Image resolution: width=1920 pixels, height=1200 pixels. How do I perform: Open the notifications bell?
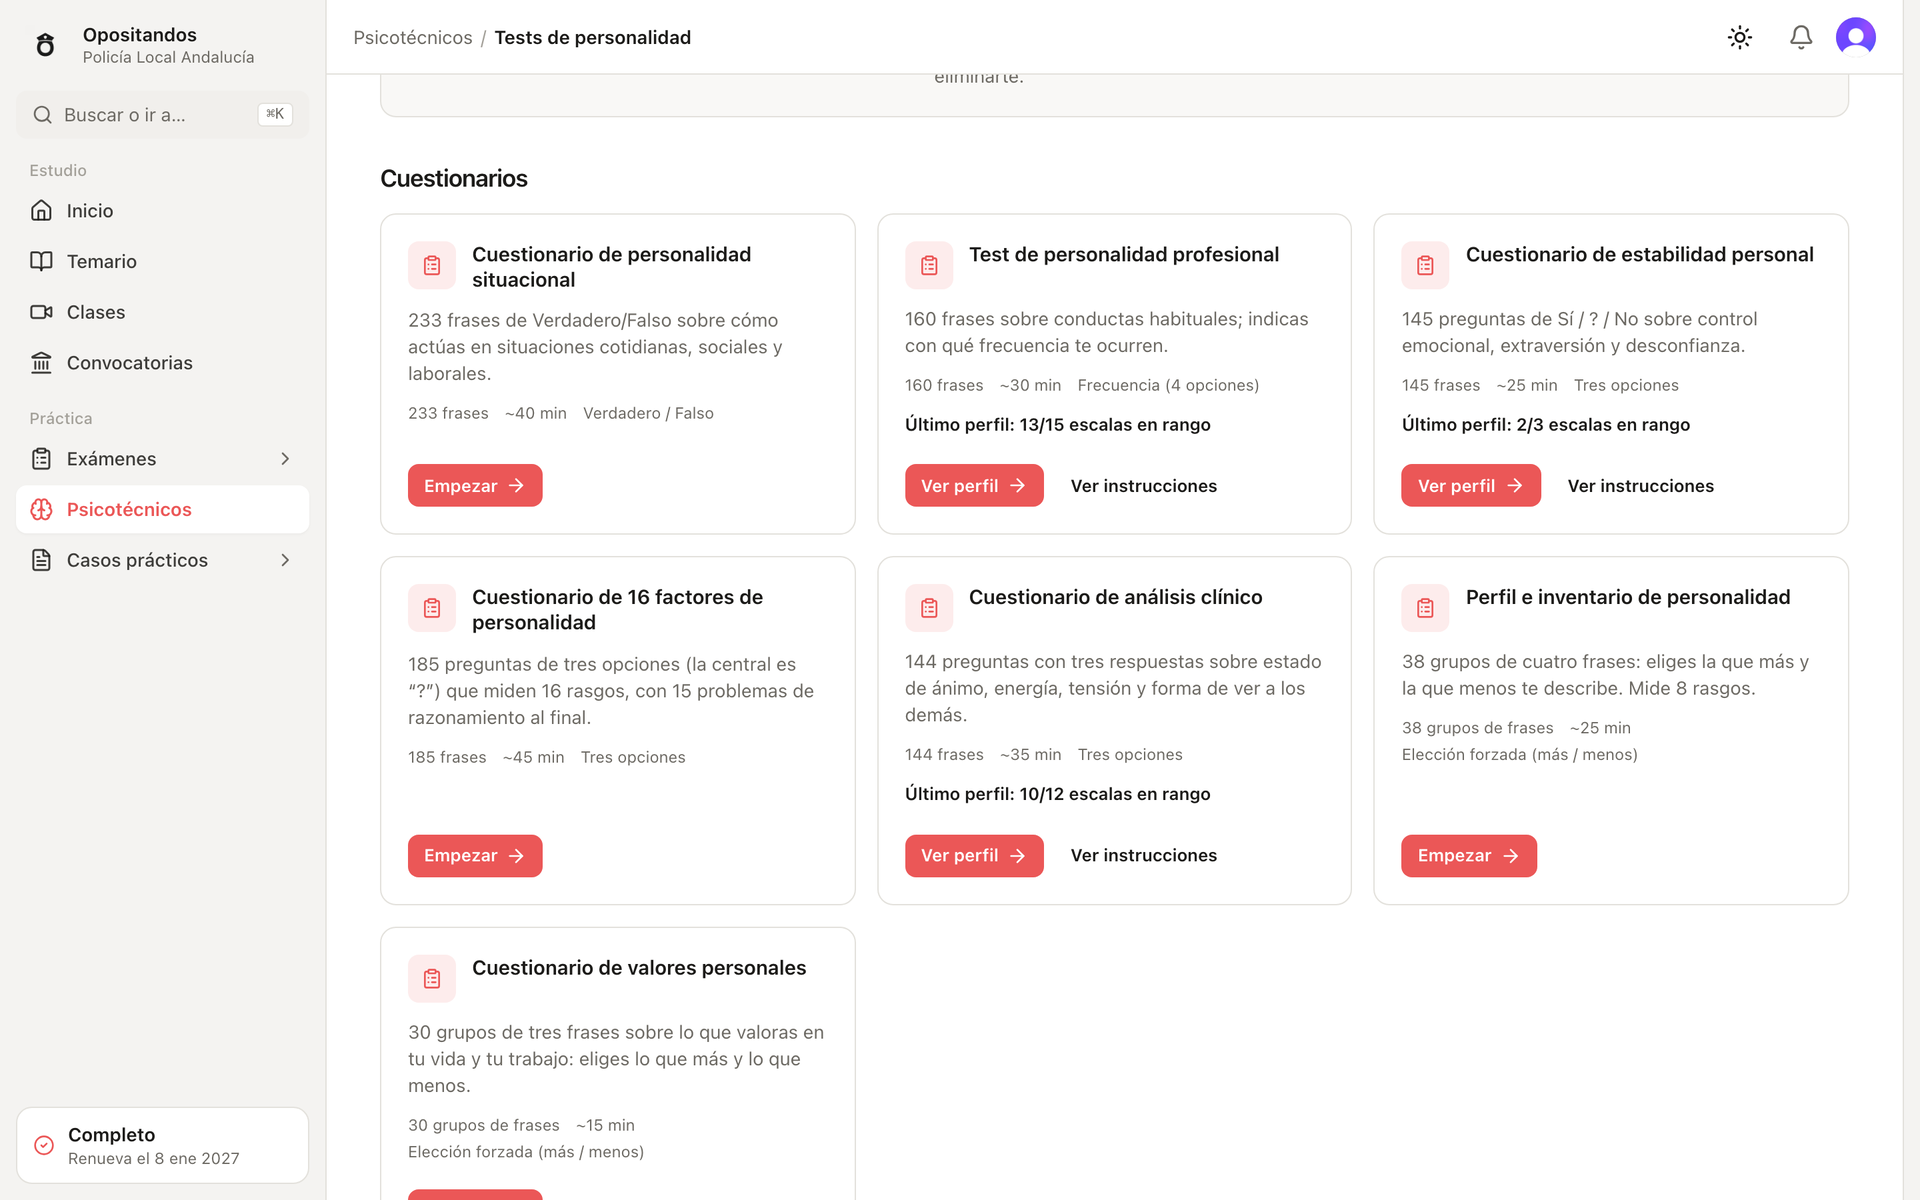point(1801,37)
